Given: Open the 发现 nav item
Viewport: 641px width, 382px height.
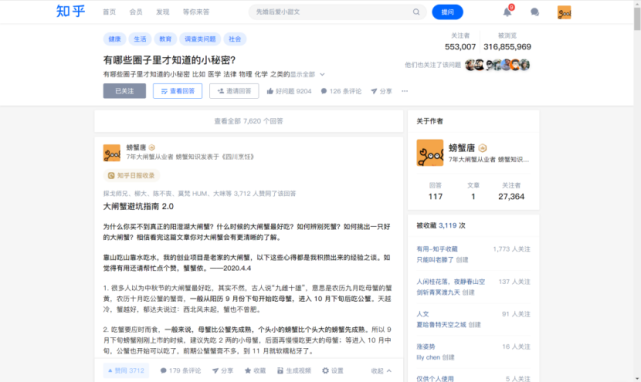Looking at the screenshot, I should point(162,12).
